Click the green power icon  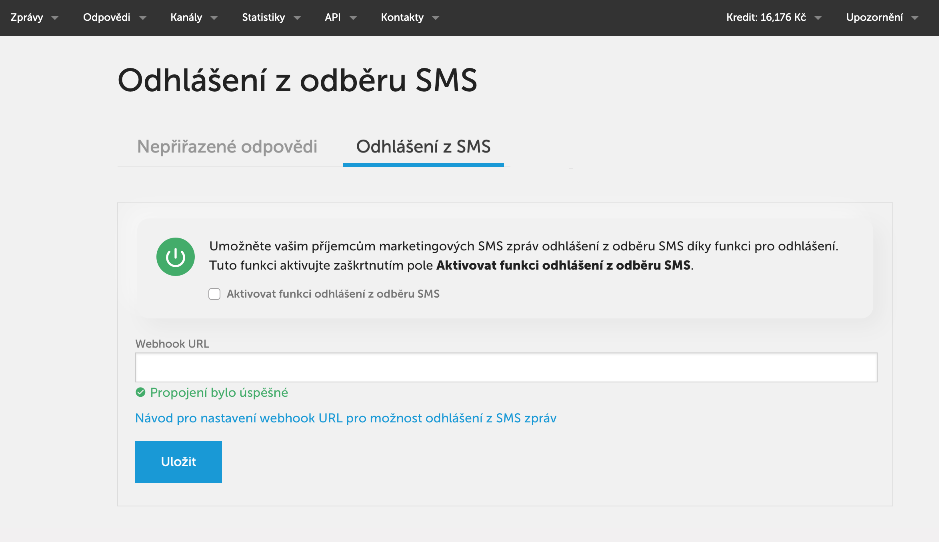pyautogui.click(x=175, y=257)
